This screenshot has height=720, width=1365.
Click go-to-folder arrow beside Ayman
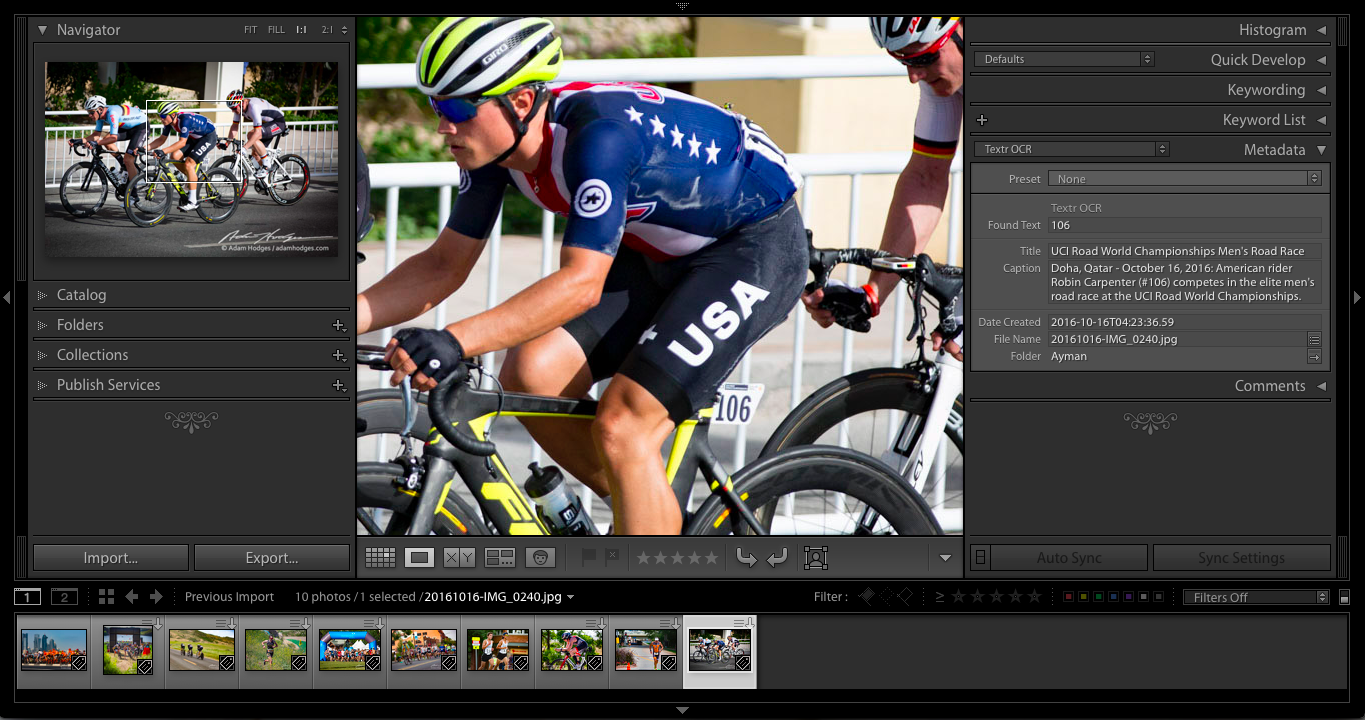[x=1314, y=357]
